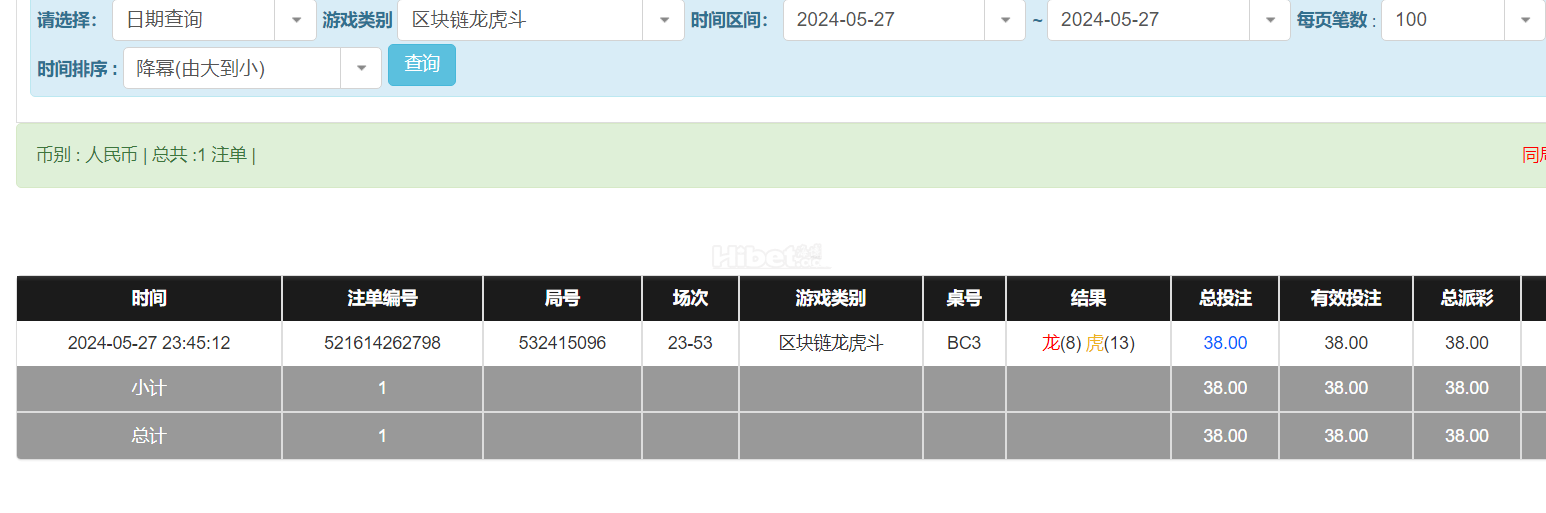Select the BC3 table number cell
1546x513 pixels.
coord(964,343)
